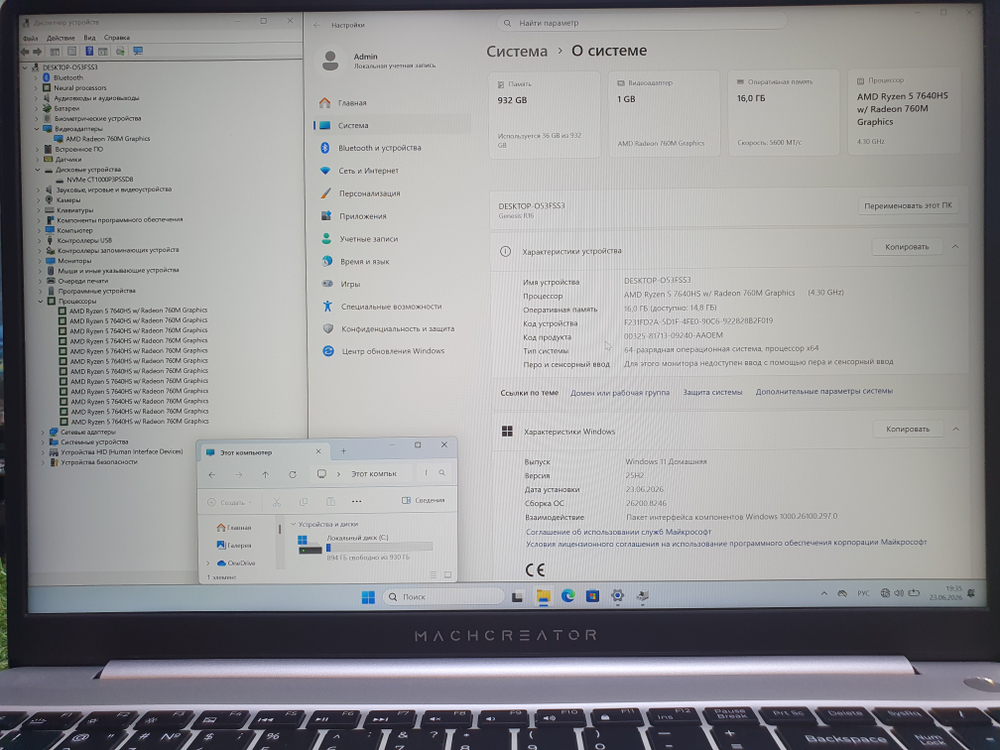Viewport: 1000px width, 750px height.
Task: Open the Действие menu in Device Manager
Action: [x=61, y=38]
